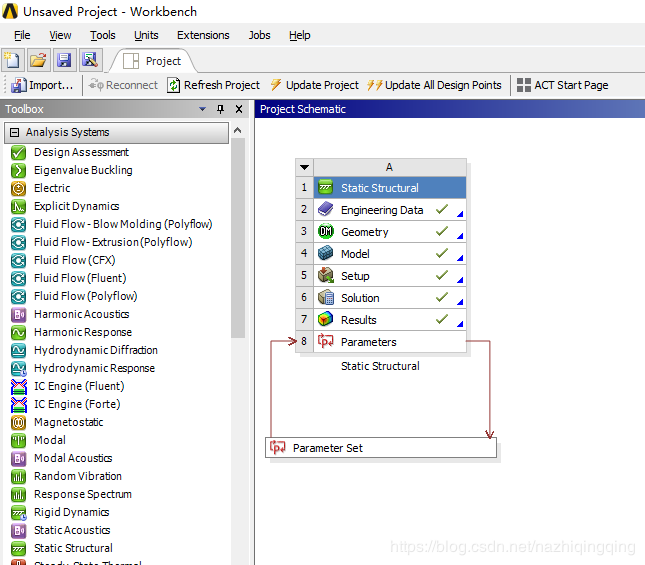This screenshot has height=565, width=645.
Task: Click Refresh Project
Action: [x=214, y=85]
